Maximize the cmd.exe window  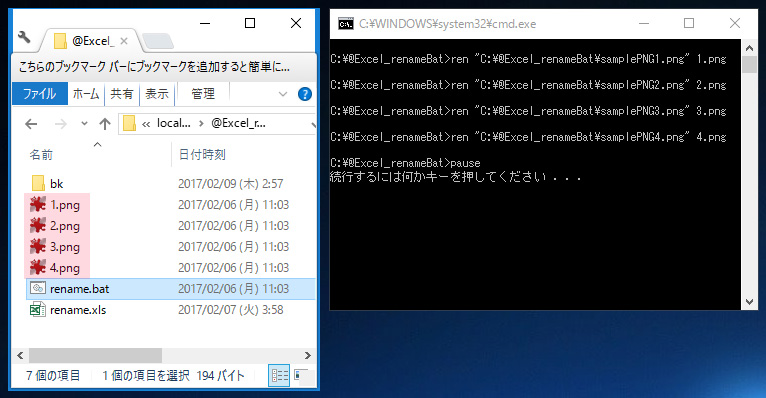[x=689, y=23]
